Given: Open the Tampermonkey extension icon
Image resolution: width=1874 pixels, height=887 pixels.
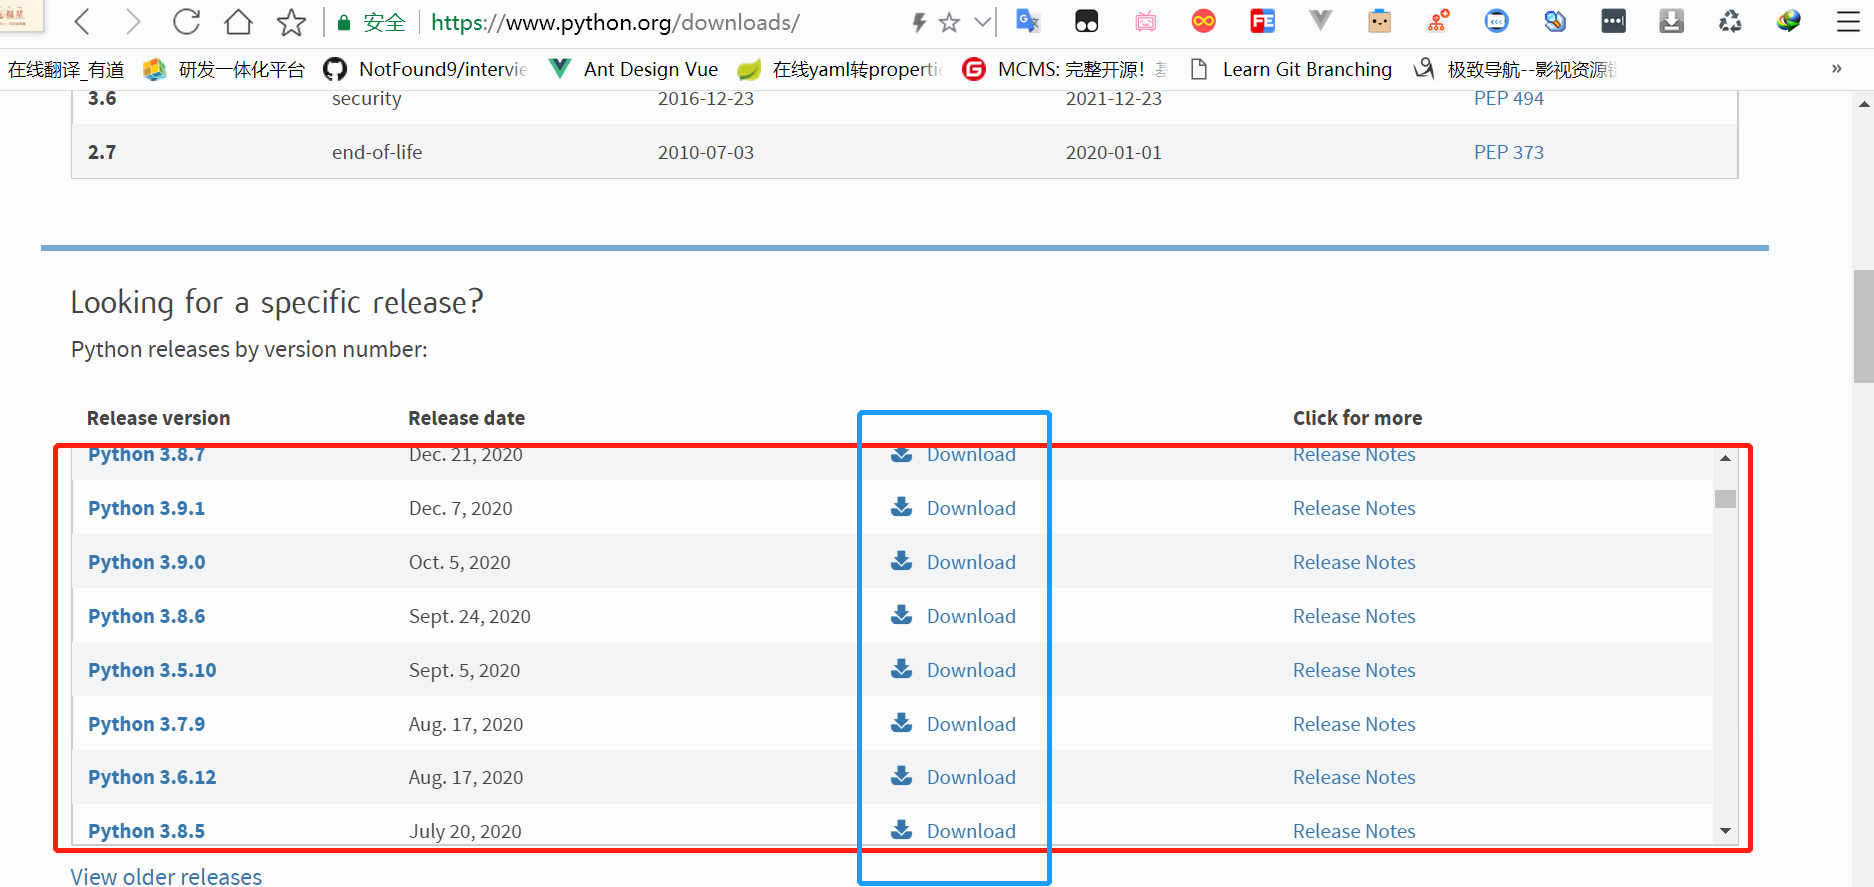Looking at the screenshot, I should [x=1087, y=21].
